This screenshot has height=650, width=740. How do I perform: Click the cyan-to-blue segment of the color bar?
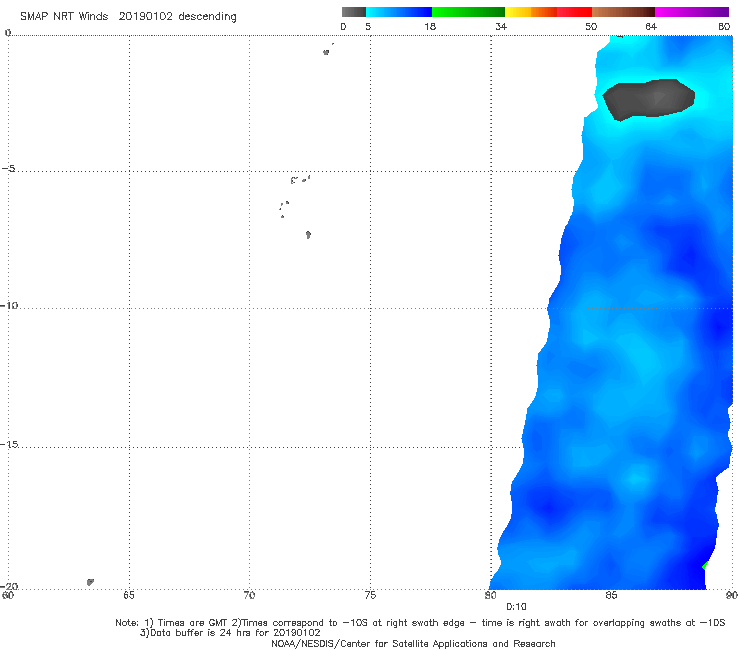pos(399,12)
